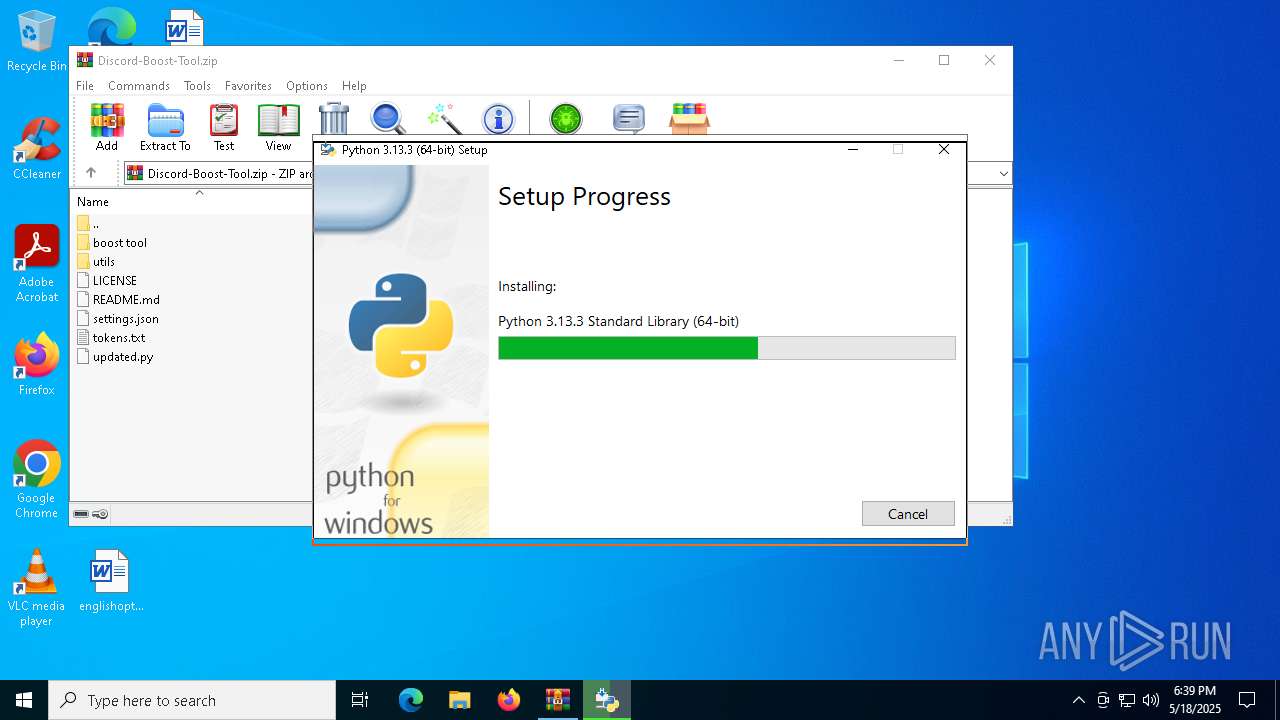The width and height of the screenshot is (1280, 720).
Task: Show hidden system tray icons chevron
Action: pos(1078,700)
